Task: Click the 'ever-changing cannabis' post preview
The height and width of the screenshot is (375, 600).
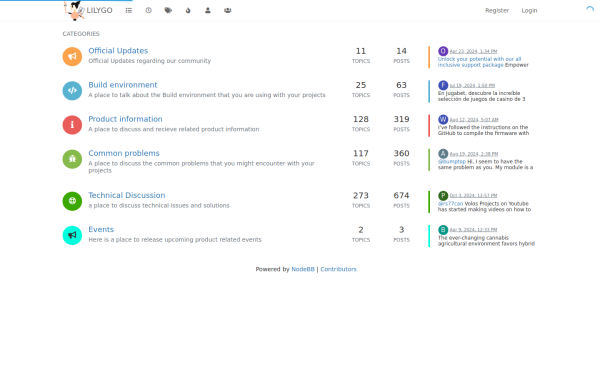Action: click(486, 241)
